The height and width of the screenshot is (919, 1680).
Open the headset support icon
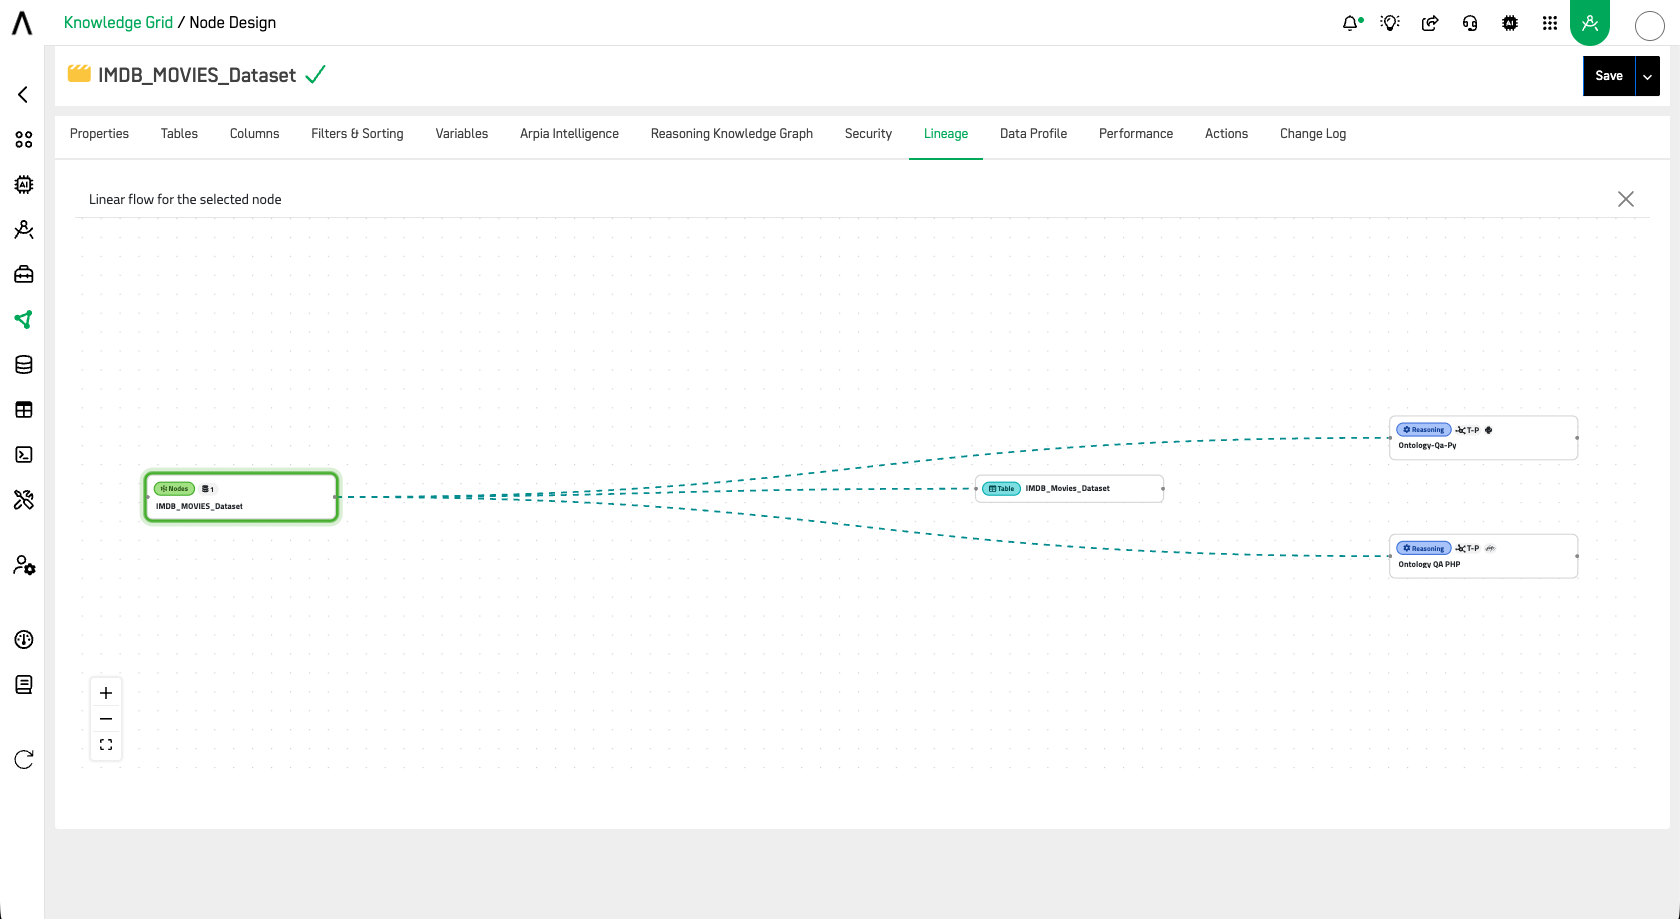click(x=1470, y=23)
